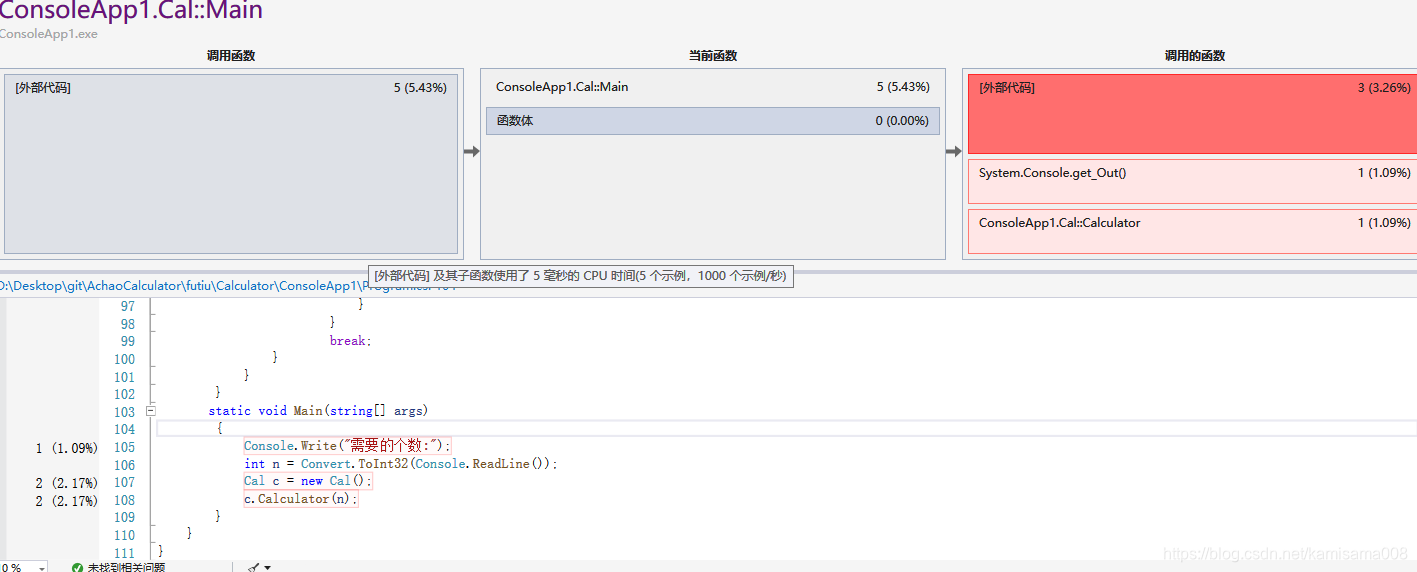Click the ConsoleApp1.Cal::Main page title
Image resolution: width=1417 pixels, height=572 pixels.
[131, 11]
